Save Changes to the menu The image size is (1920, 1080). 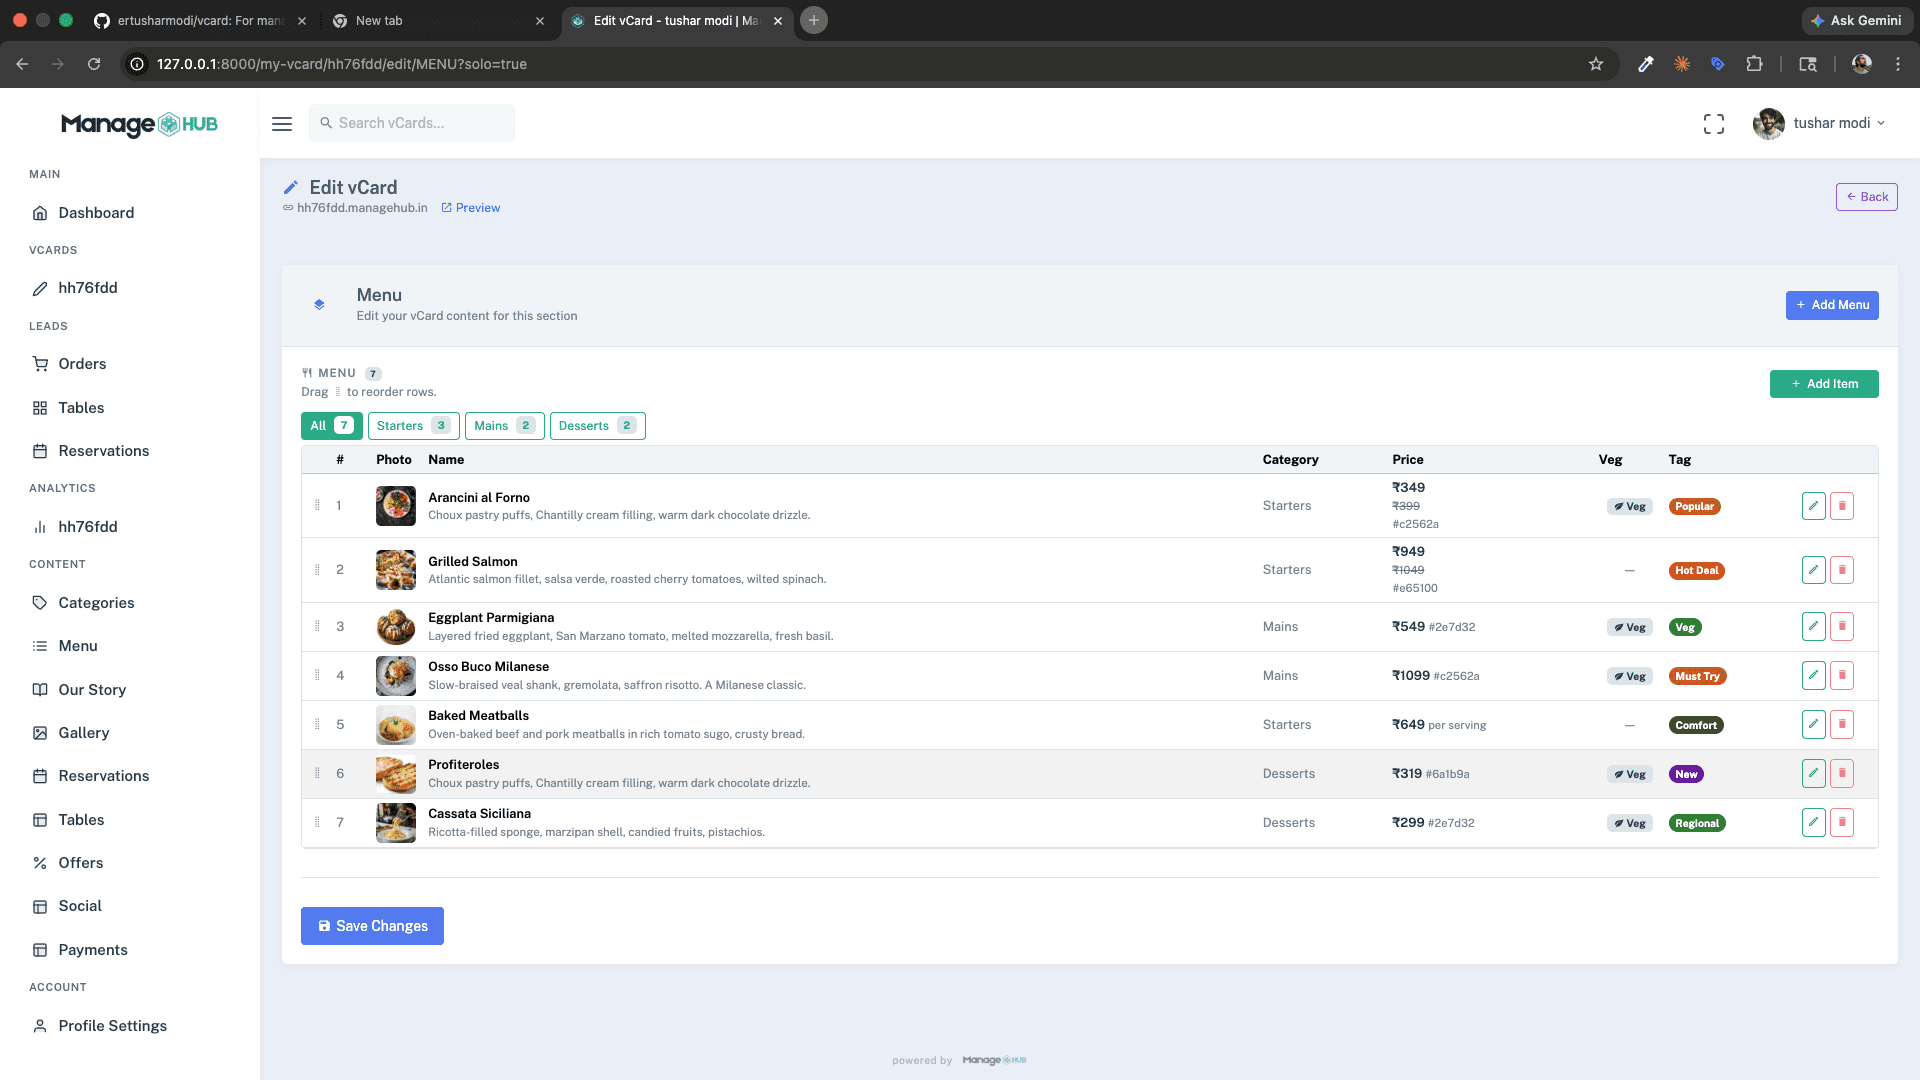(372, 926)
